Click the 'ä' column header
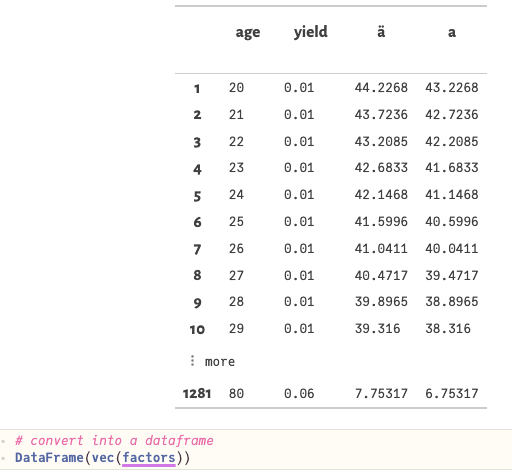This screenshot has width=512, height=473. (381, 32)
